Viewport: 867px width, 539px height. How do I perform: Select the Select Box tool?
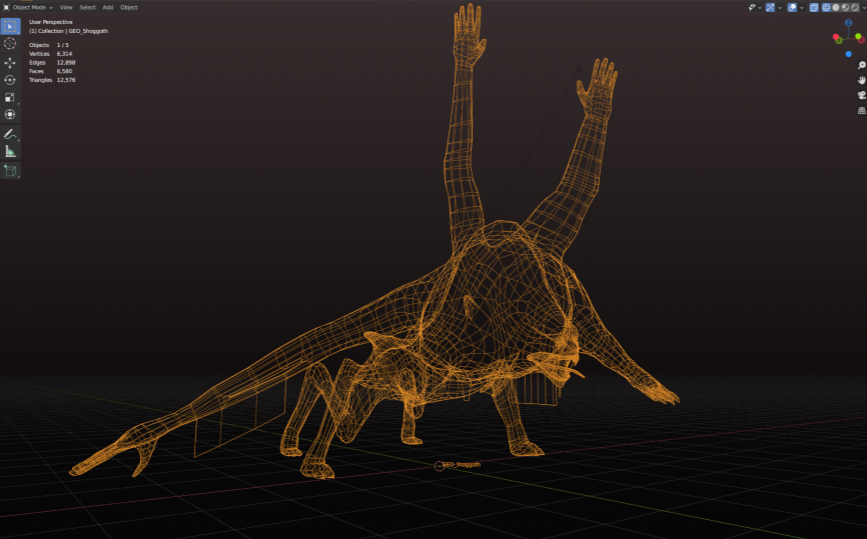click(x=10, y=26)
